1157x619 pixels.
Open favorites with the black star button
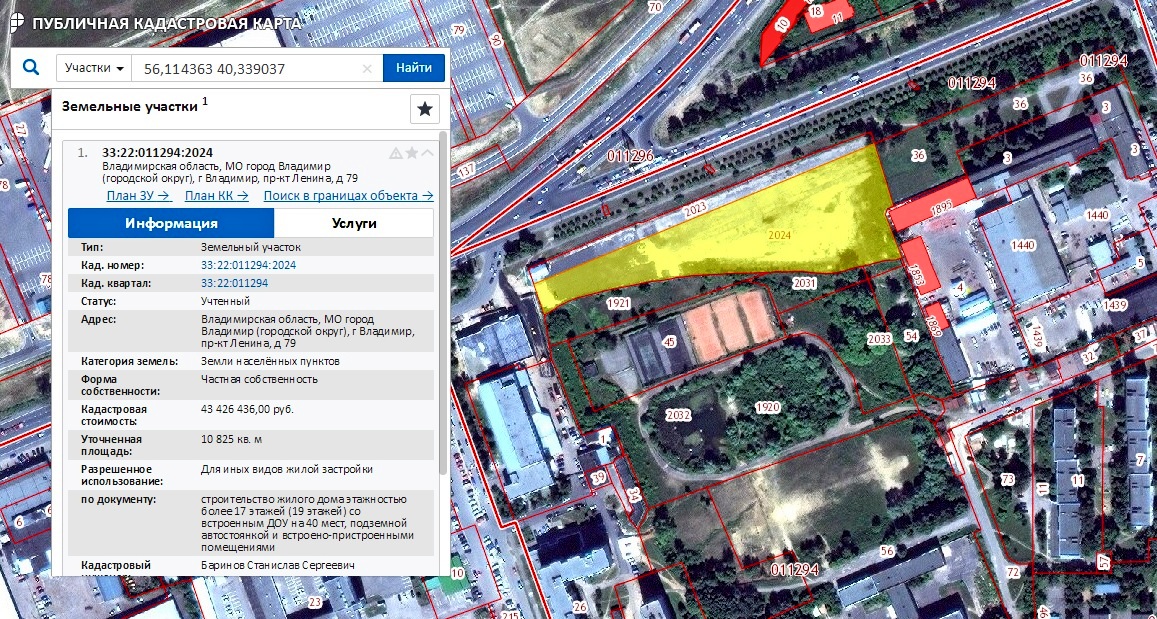[x=425, y=109]
